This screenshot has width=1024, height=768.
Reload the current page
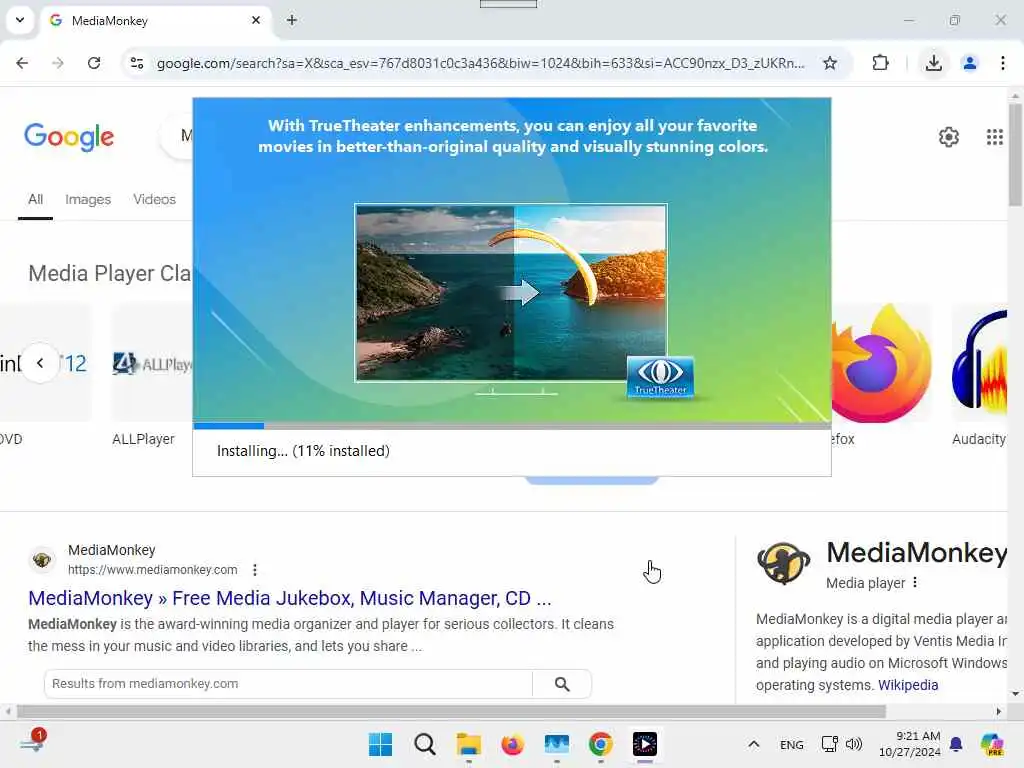[x=94, y=63]
